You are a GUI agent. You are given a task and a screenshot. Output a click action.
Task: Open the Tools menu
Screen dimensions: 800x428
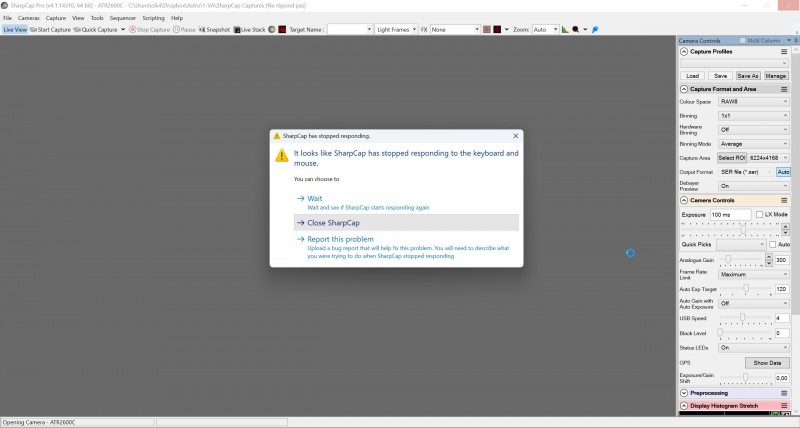97,18
